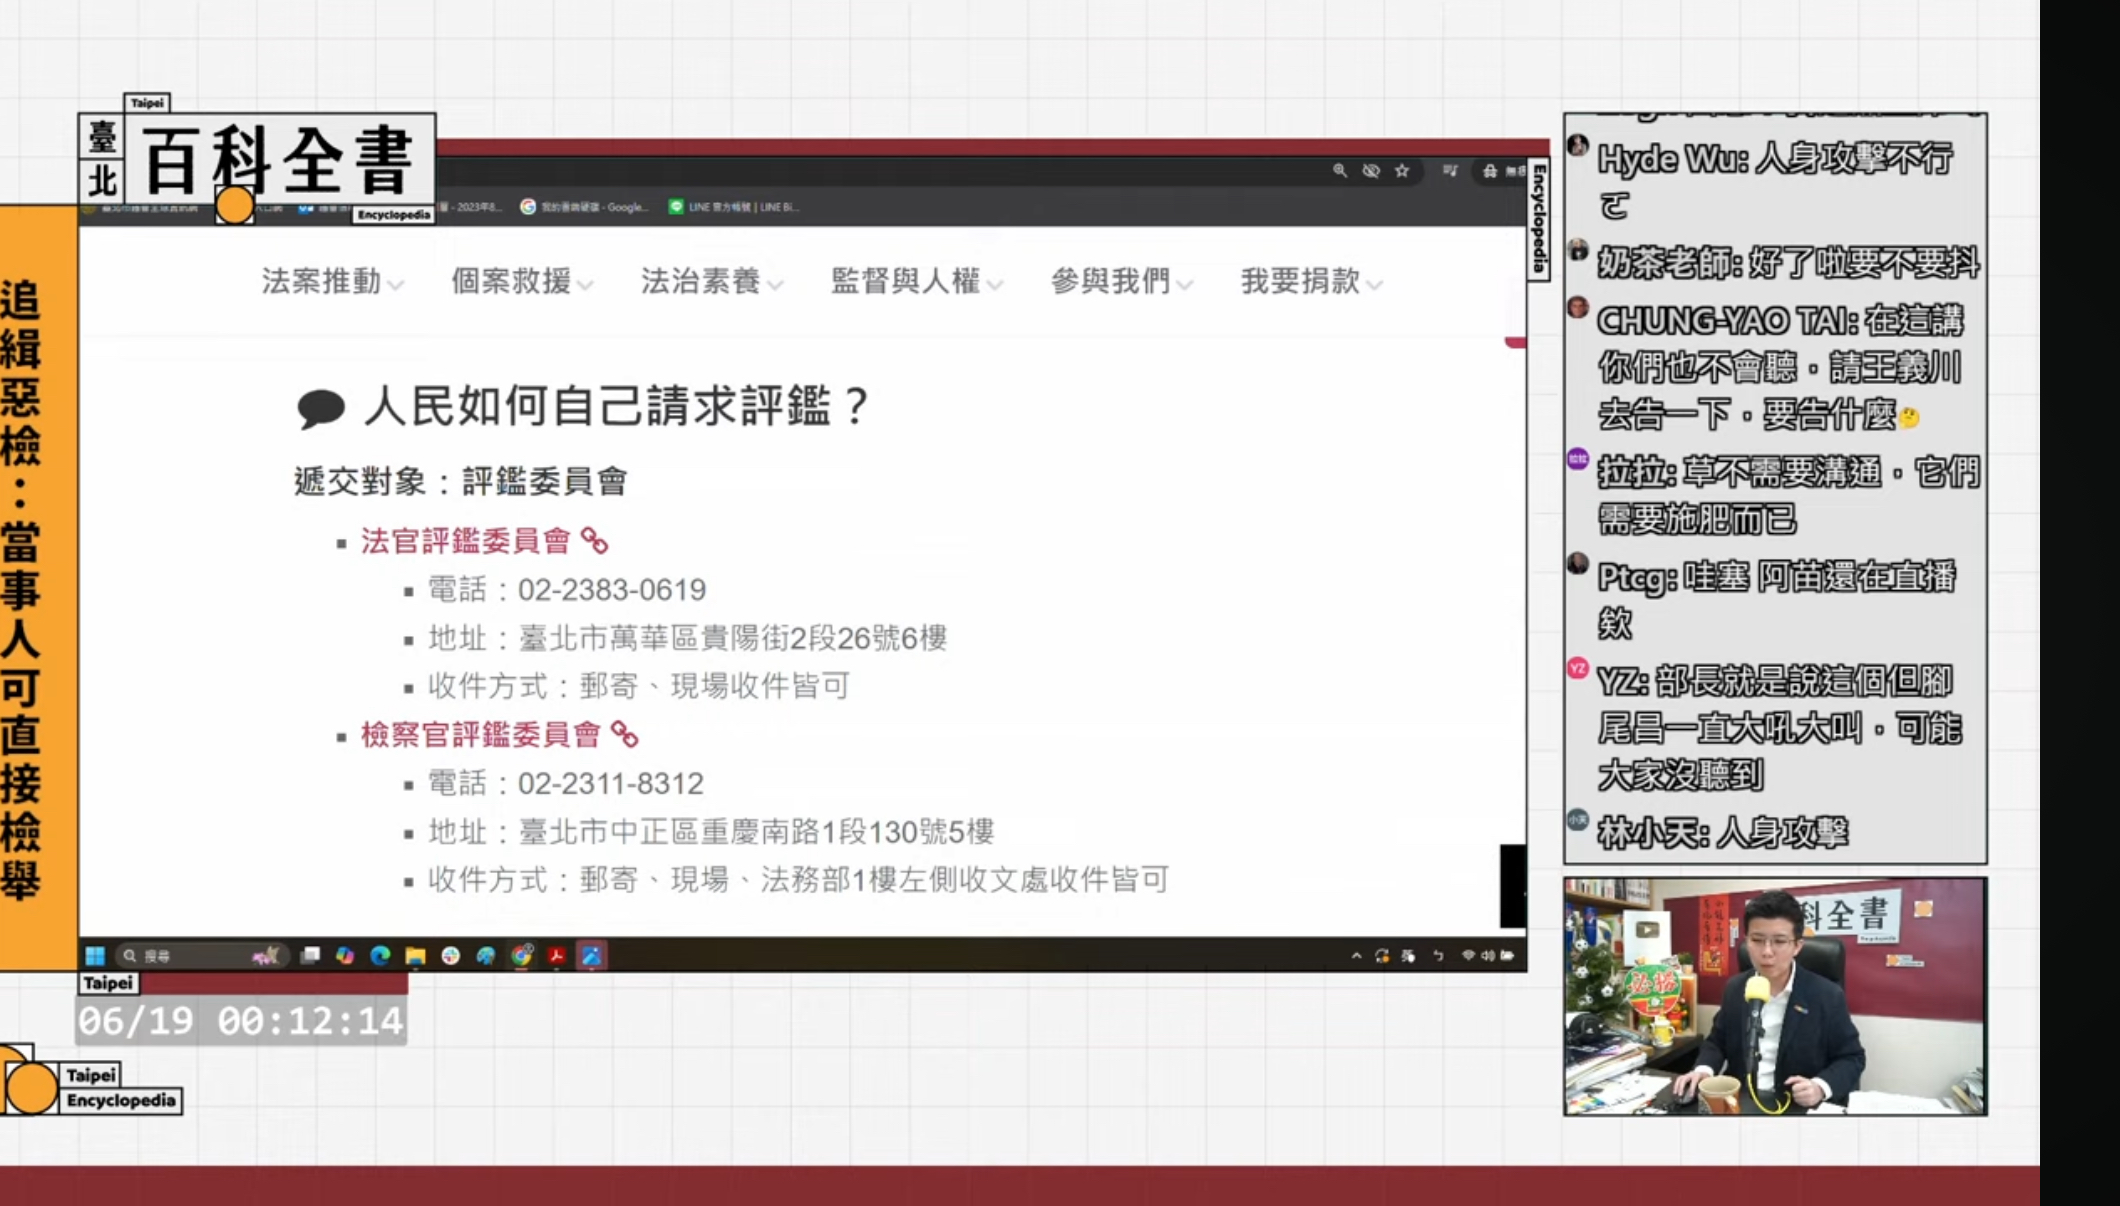
Task: Click the speech bubble icon beside heading
Action: (x=321, y=409)
